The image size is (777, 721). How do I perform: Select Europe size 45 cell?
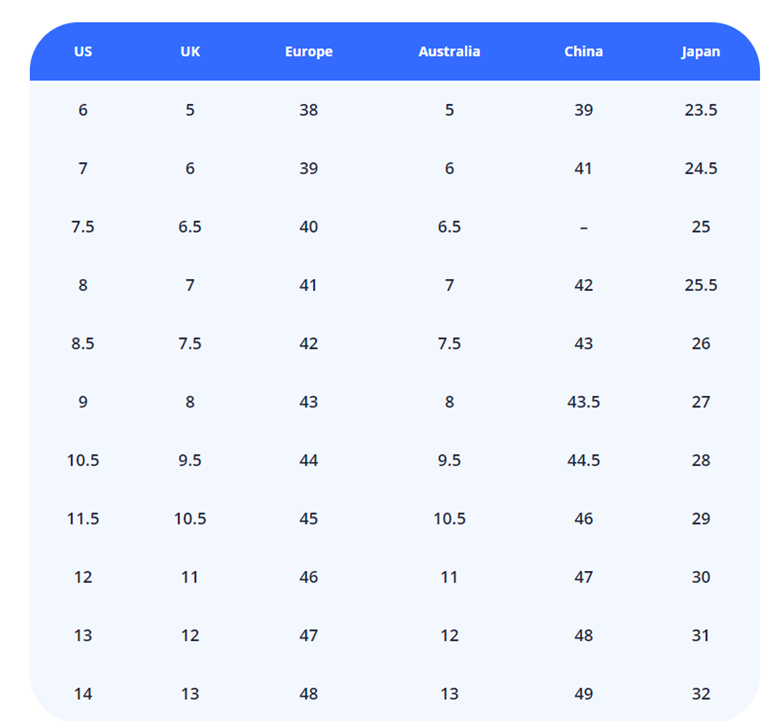[308, 518]
